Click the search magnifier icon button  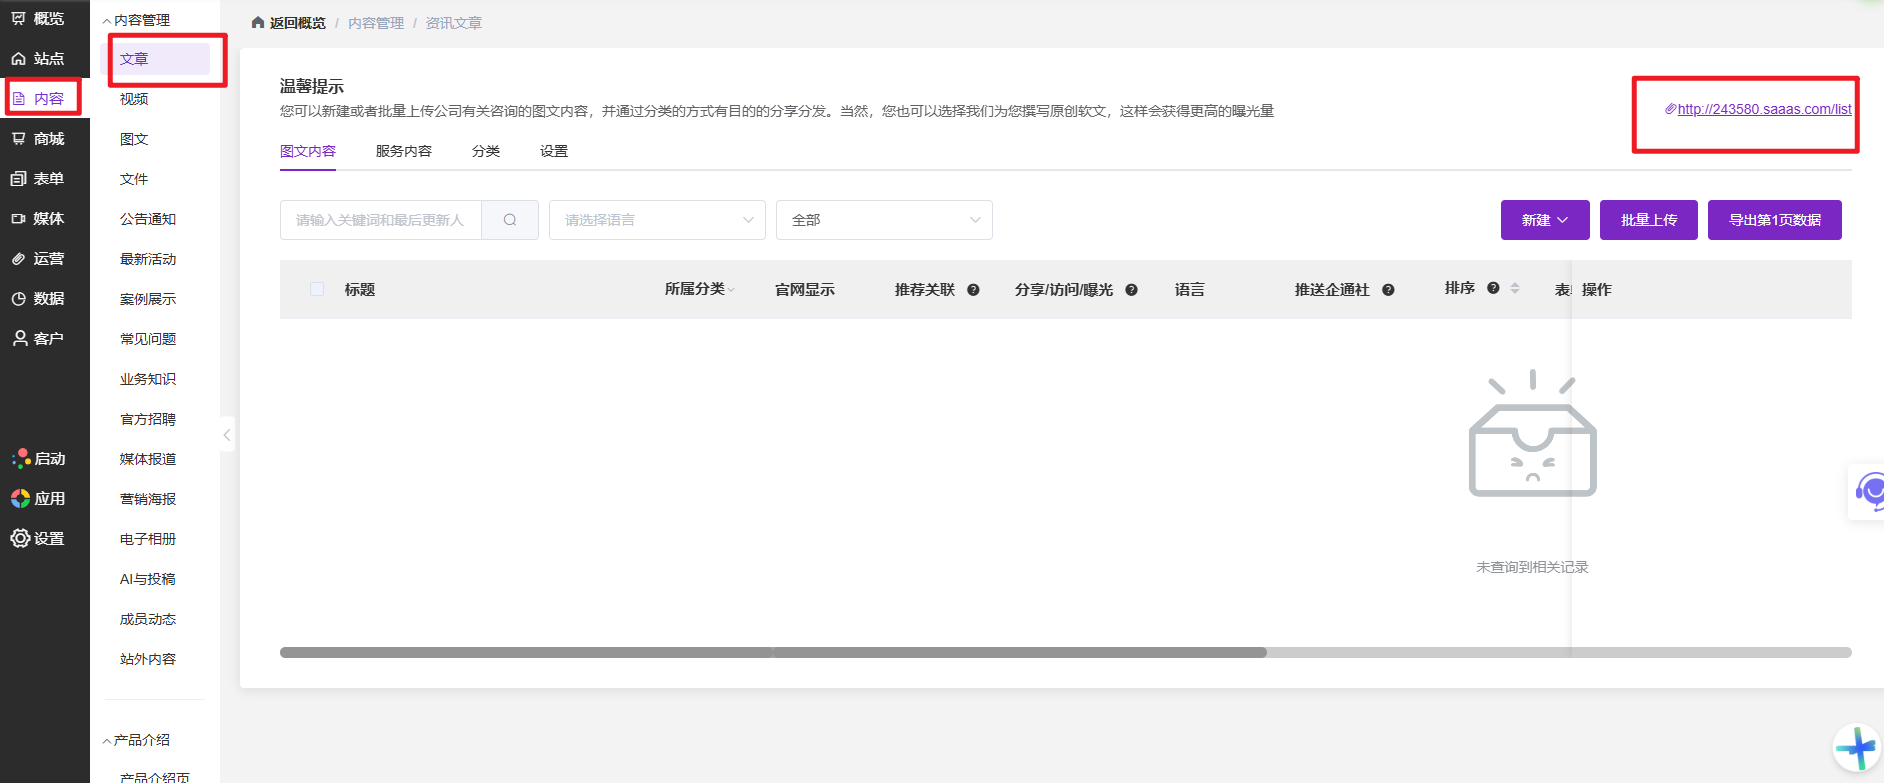[x=510, y=220]
